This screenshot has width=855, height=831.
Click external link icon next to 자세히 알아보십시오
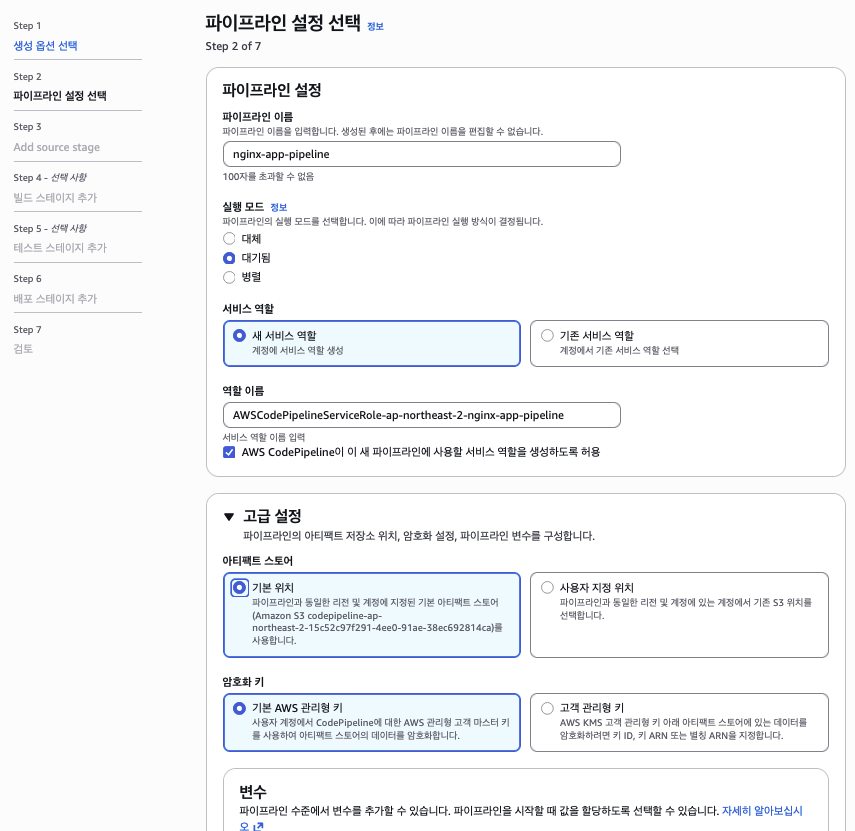tap(258, 826)
